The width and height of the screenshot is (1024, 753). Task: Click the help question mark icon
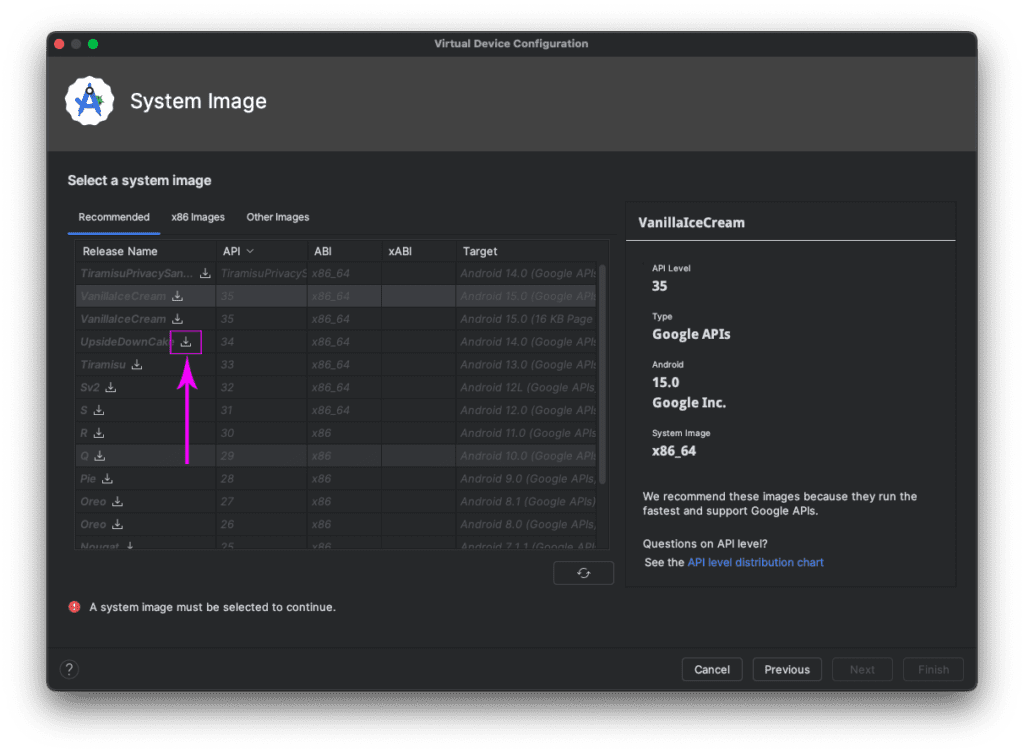69,669
